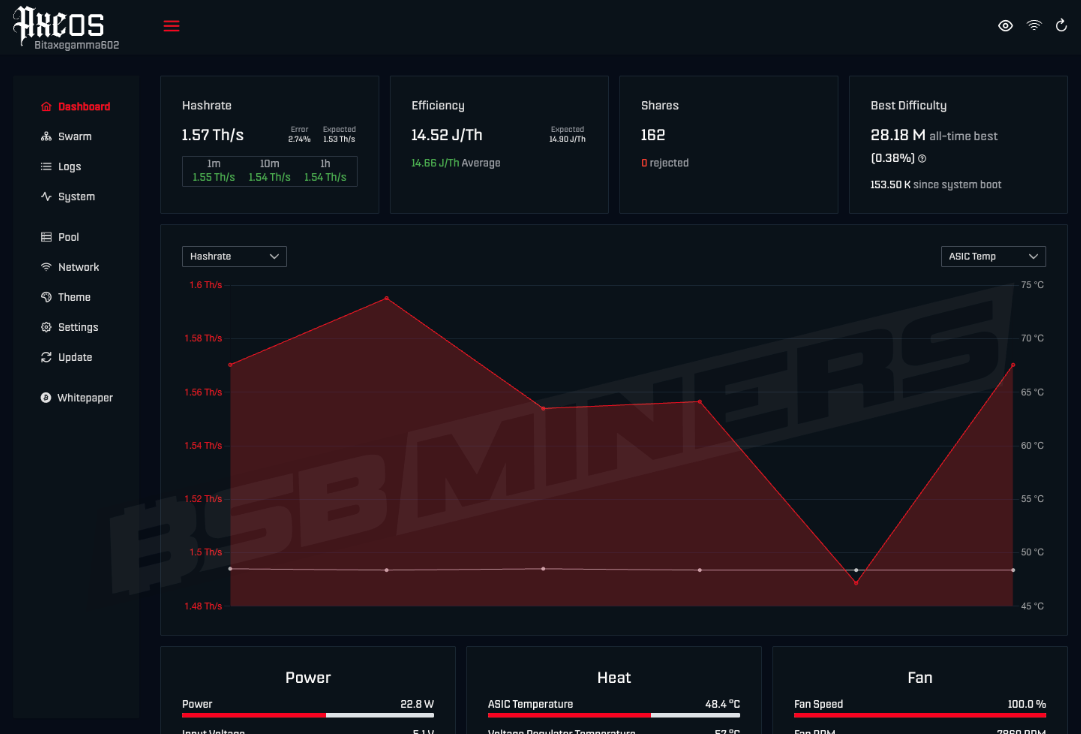Click the restart icon at top right
This screenshot has height=734, width=1081.
click(x=1062, y=26)
